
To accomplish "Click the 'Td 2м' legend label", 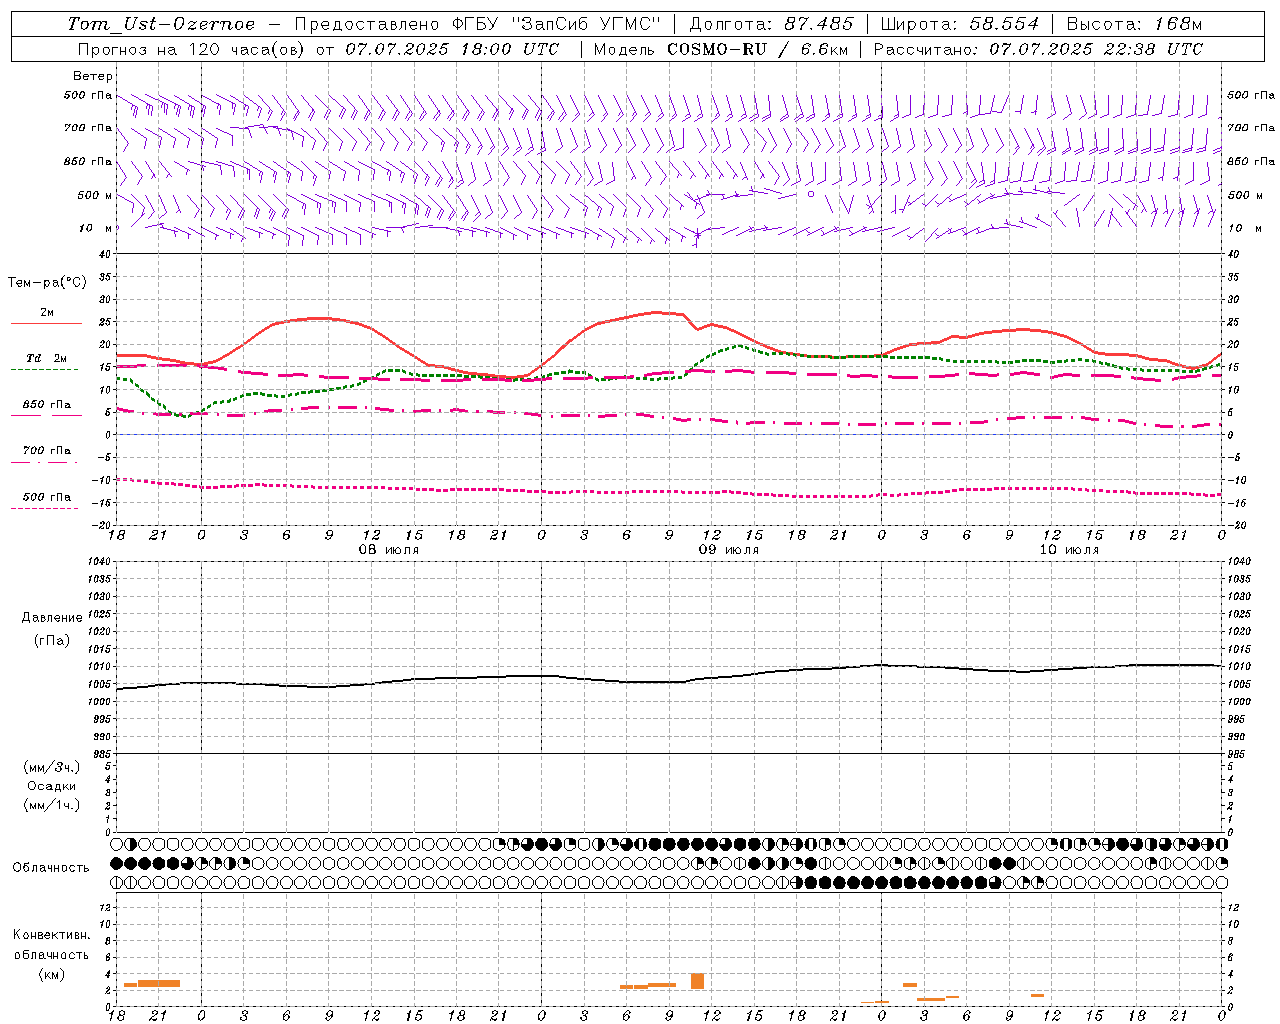I will pyautogui.click(x=47, y=358).
